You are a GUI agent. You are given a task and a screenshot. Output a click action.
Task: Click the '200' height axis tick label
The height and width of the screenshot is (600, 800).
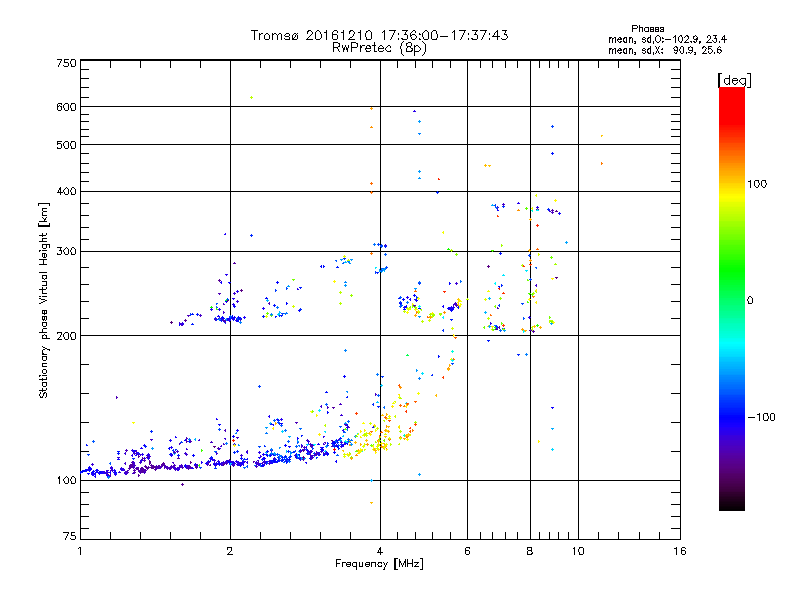click(66, 336)
